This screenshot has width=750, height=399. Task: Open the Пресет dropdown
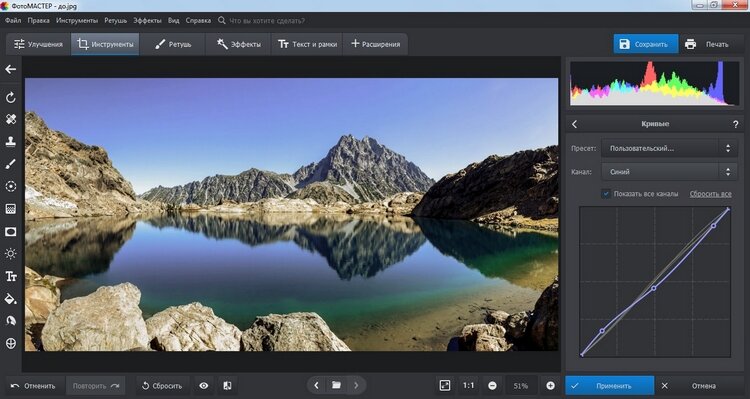669,148
